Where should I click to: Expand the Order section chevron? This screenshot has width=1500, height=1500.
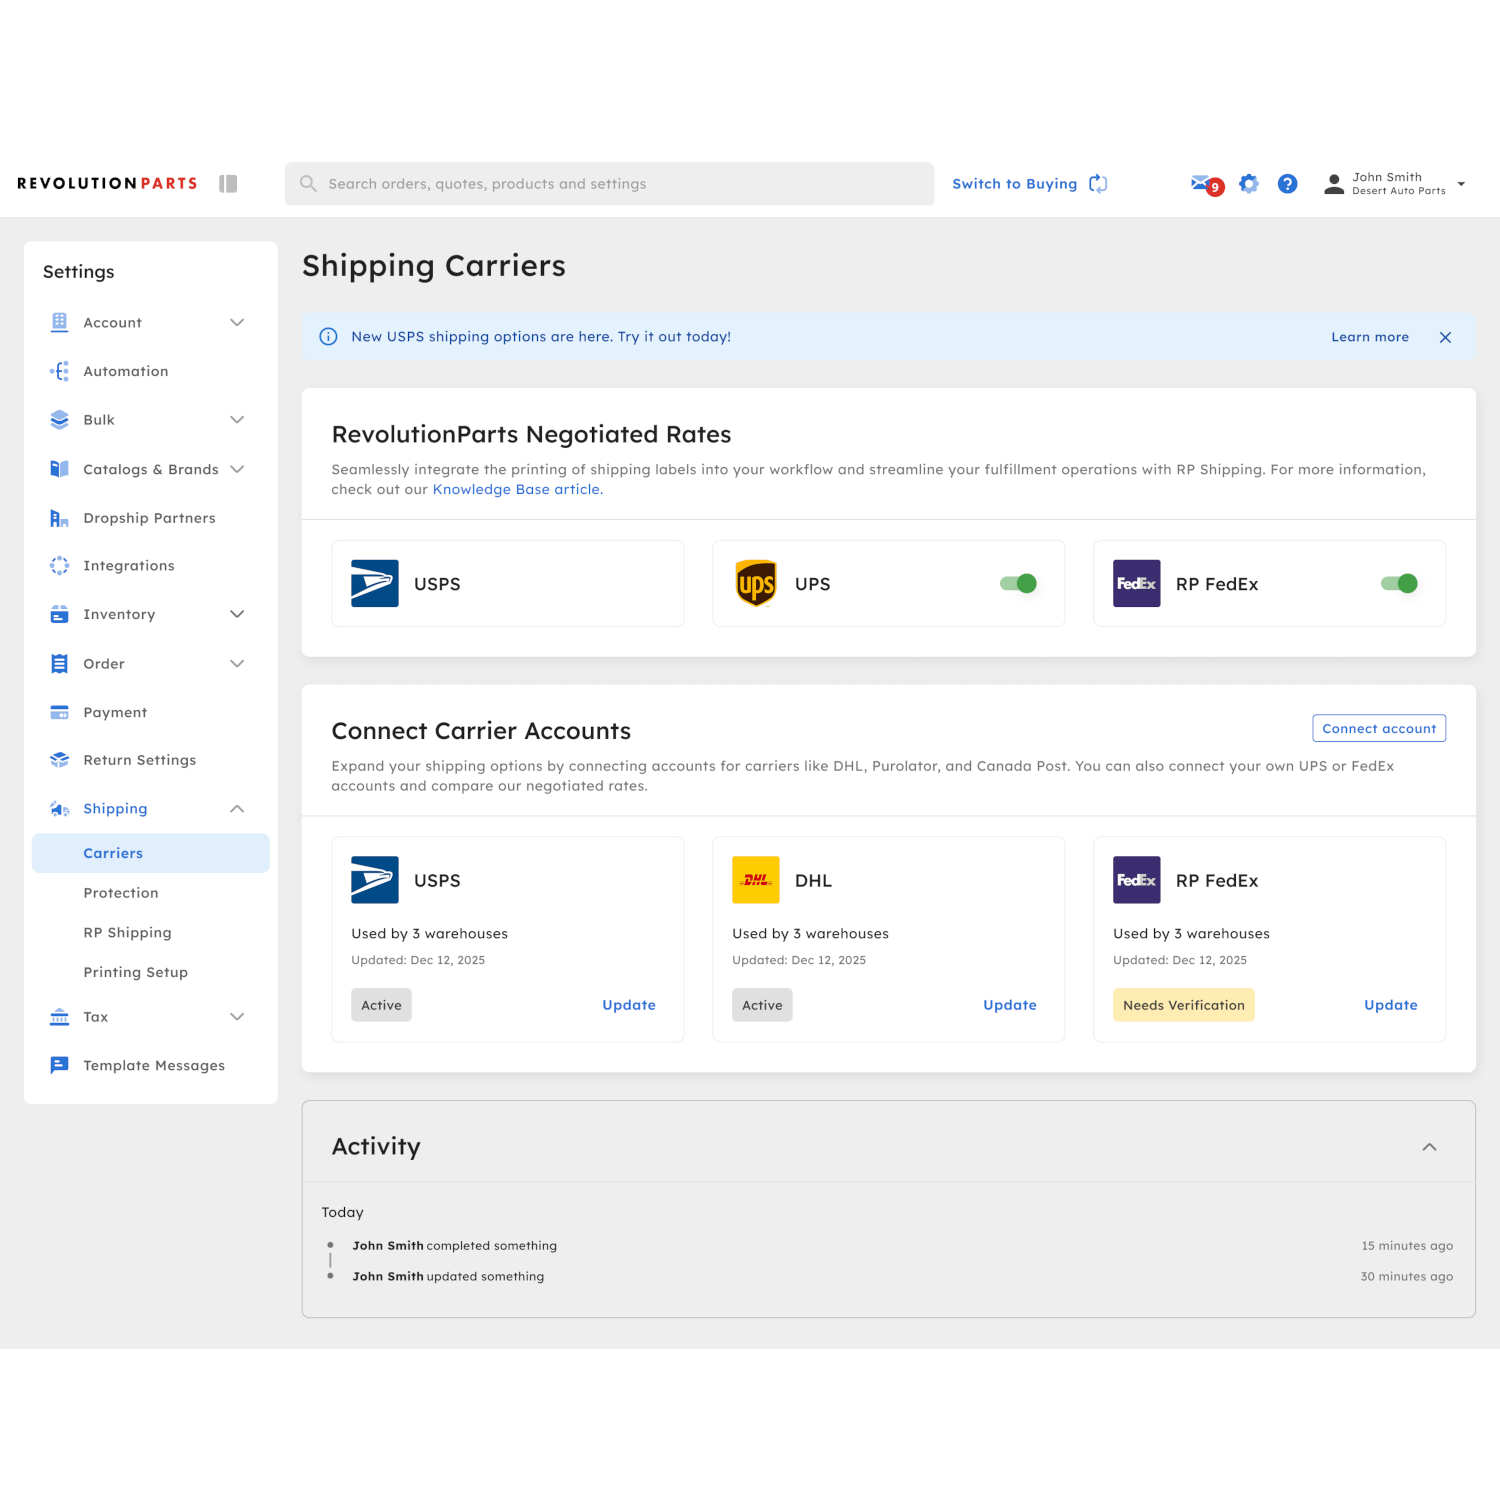[237, 664]
